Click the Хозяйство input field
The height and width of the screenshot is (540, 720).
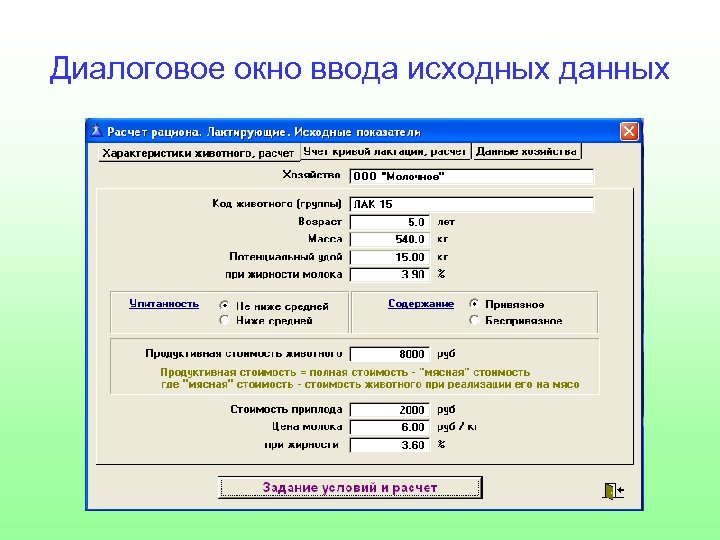coord(472,176)
